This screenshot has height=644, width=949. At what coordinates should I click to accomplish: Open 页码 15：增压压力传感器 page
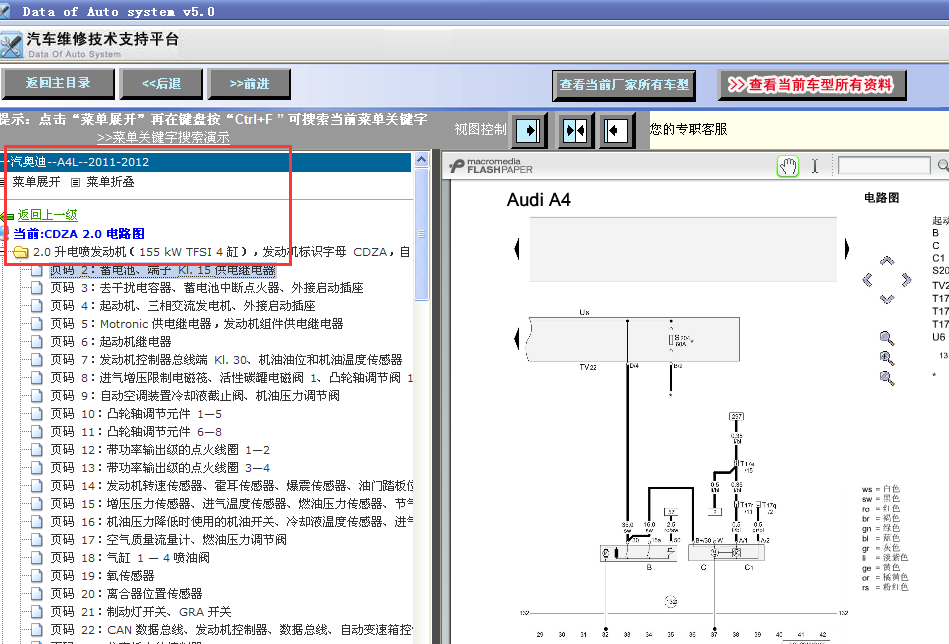[x=232, y=504]
